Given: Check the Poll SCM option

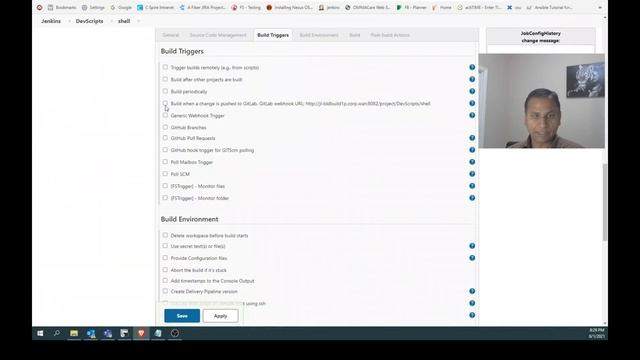Looking at the screenshot, I should [165, 174].
